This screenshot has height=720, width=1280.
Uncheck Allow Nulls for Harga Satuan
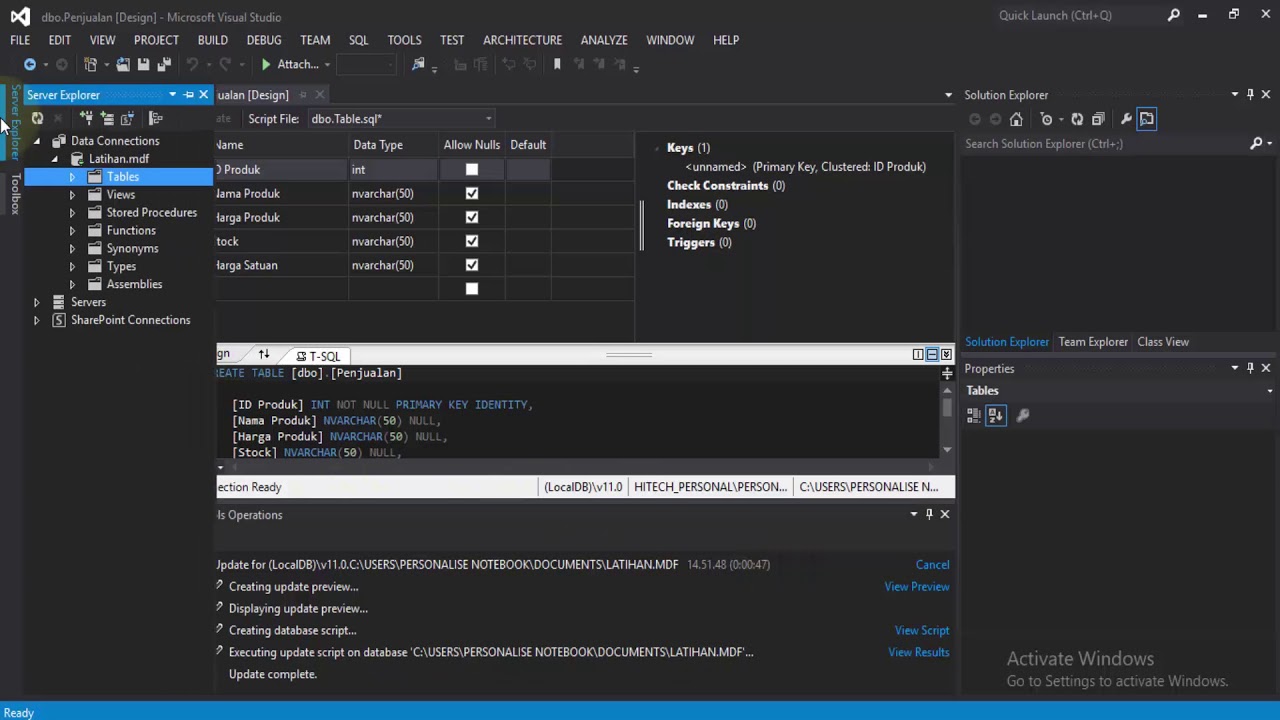click(x=472, y=265)
